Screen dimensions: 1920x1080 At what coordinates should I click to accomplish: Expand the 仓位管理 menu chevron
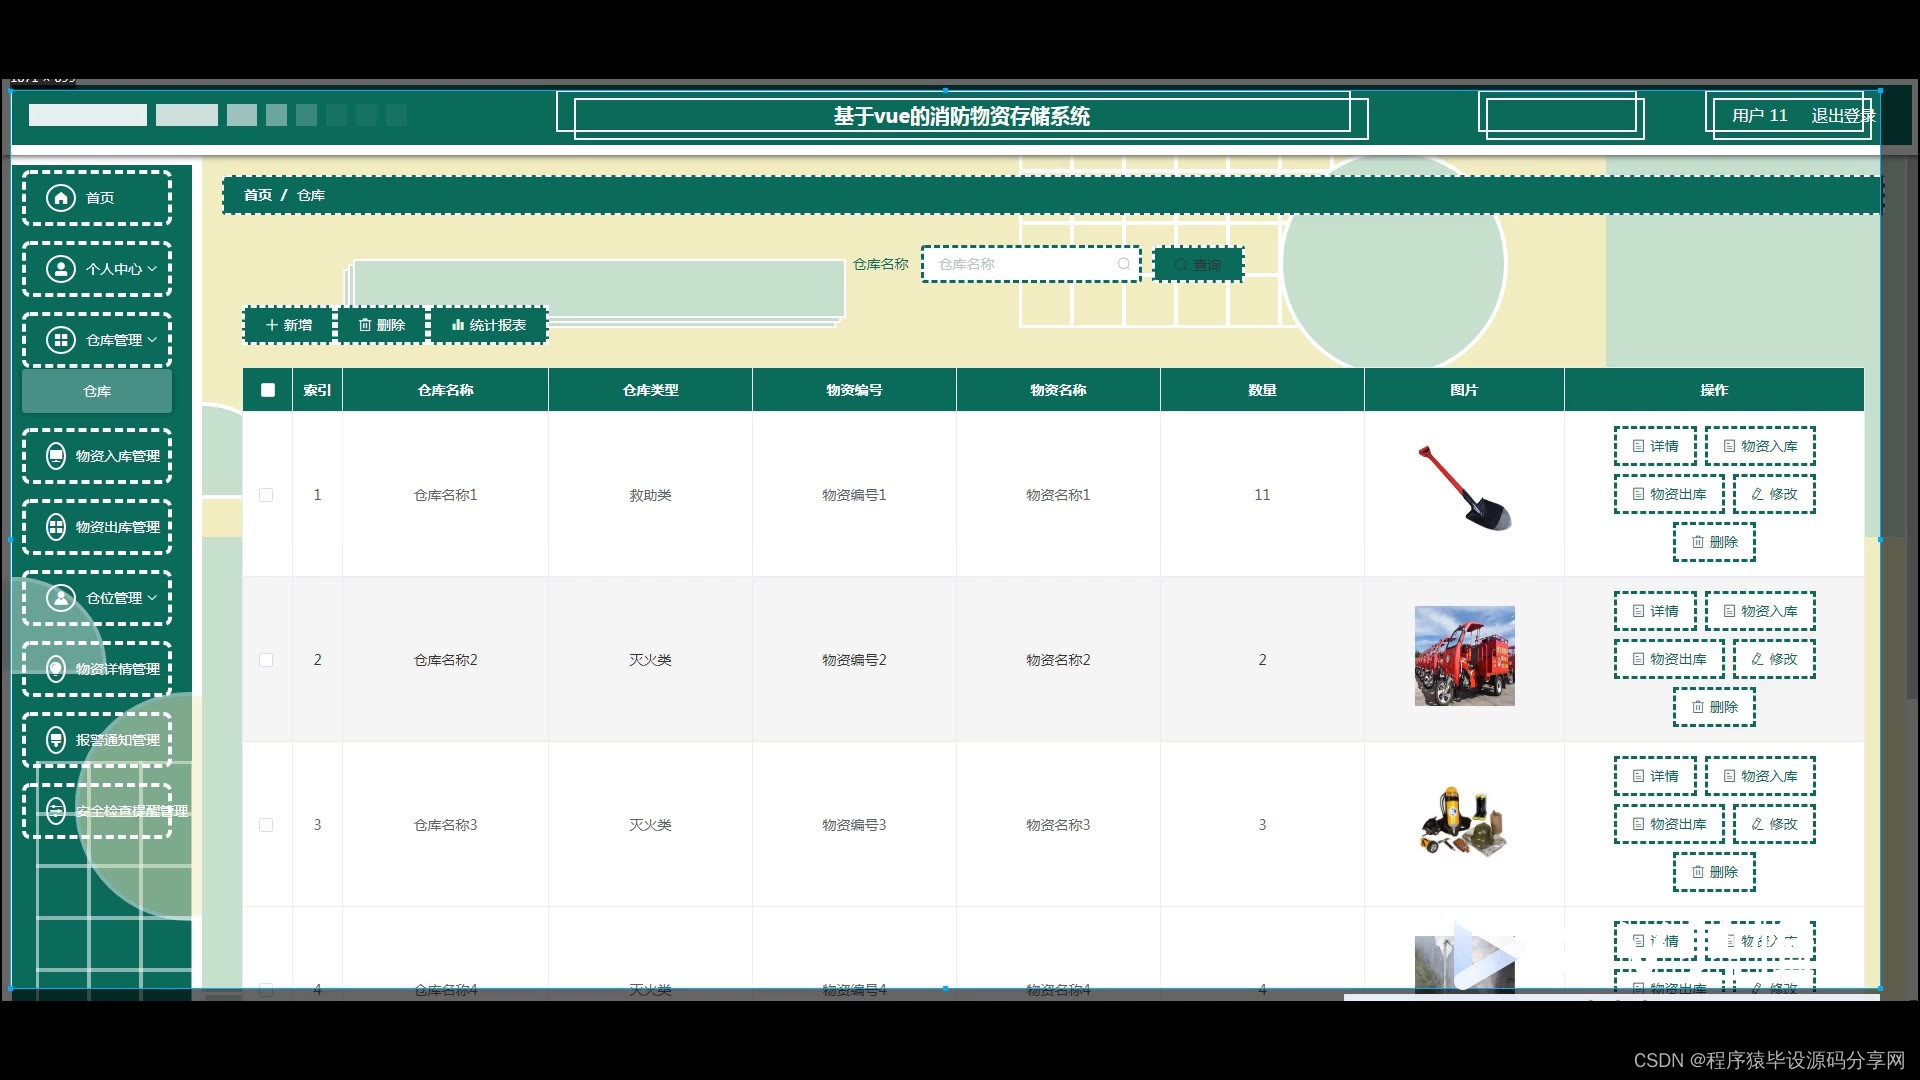point(152,598)
